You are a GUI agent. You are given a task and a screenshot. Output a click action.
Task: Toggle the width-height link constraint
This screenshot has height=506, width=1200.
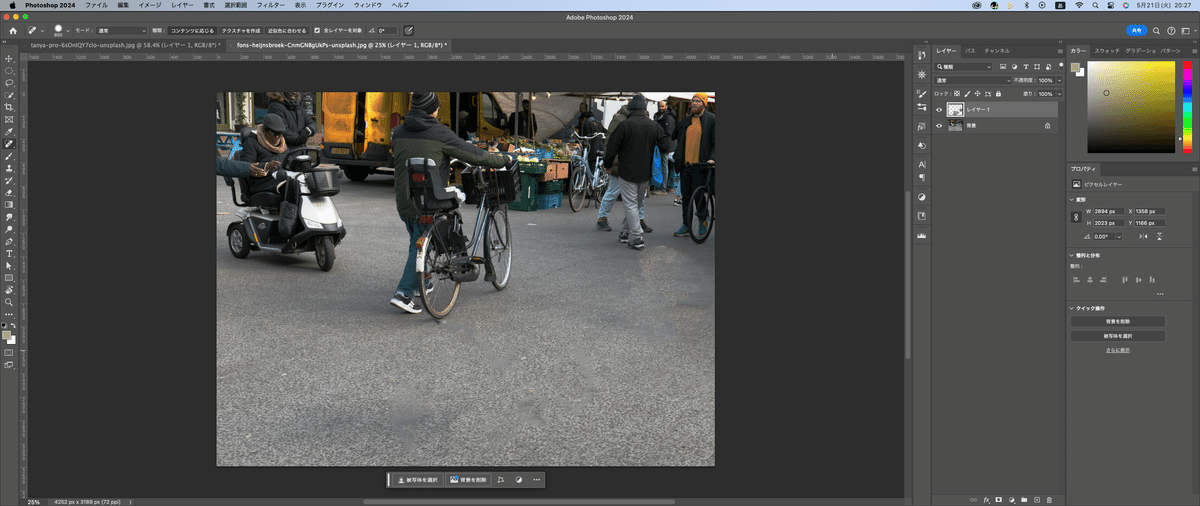pos(1075,217)
